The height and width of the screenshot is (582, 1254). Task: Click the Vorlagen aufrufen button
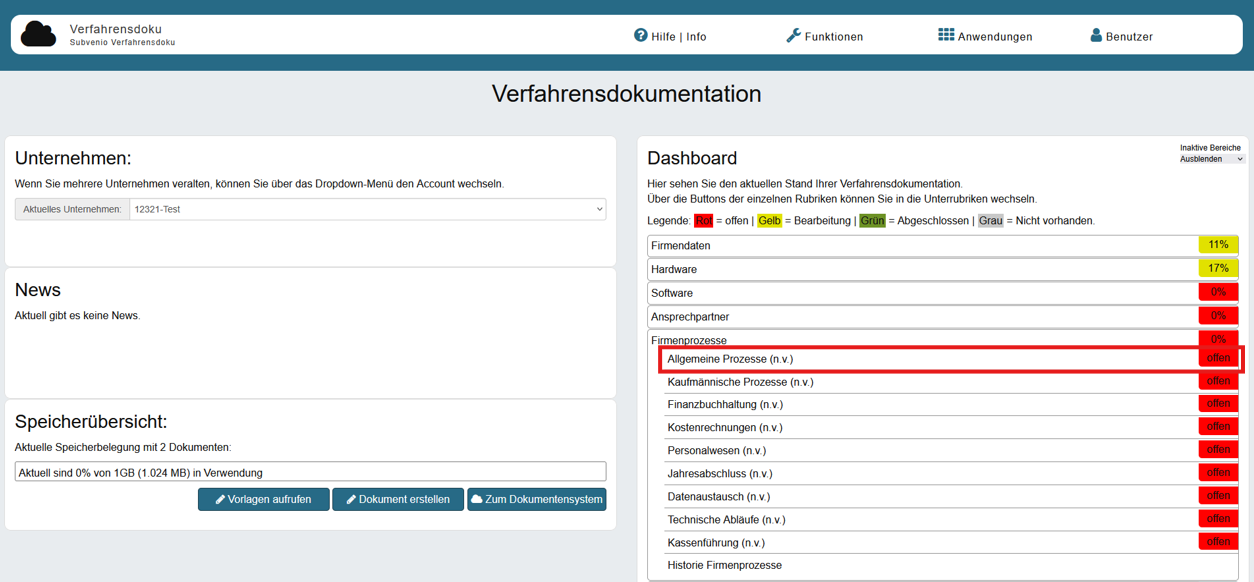(264, 499)
